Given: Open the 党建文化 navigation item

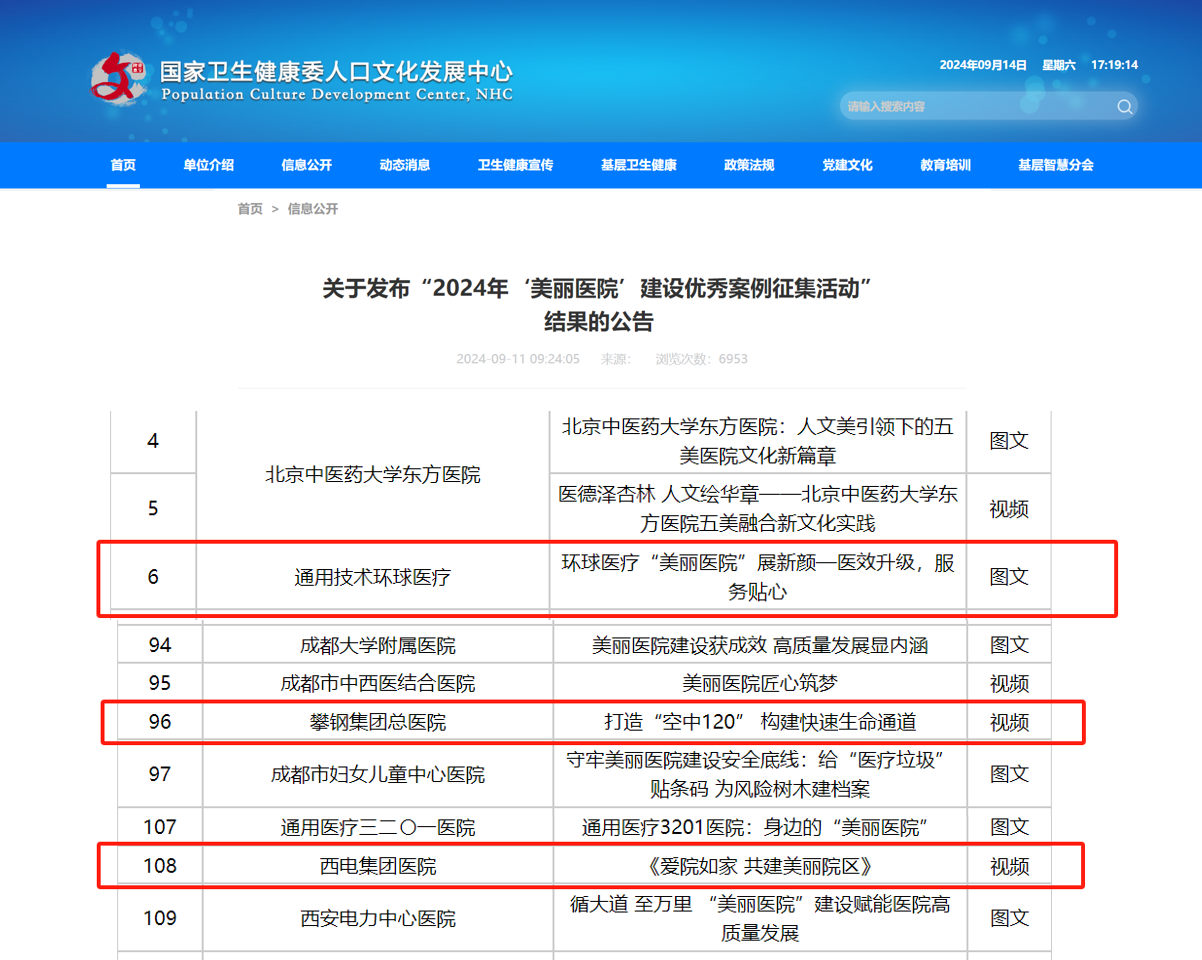Looking at the screenshot, I should (x=847, y=165).
